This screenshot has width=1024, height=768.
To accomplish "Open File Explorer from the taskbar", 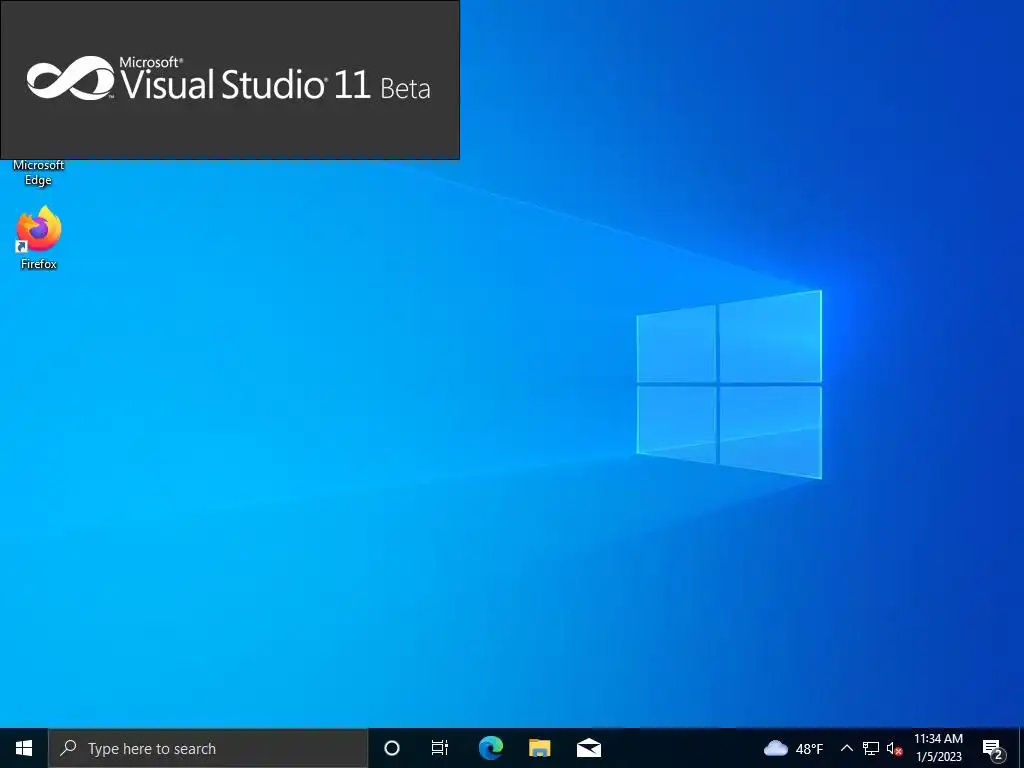I will click(x=539, y=748).
